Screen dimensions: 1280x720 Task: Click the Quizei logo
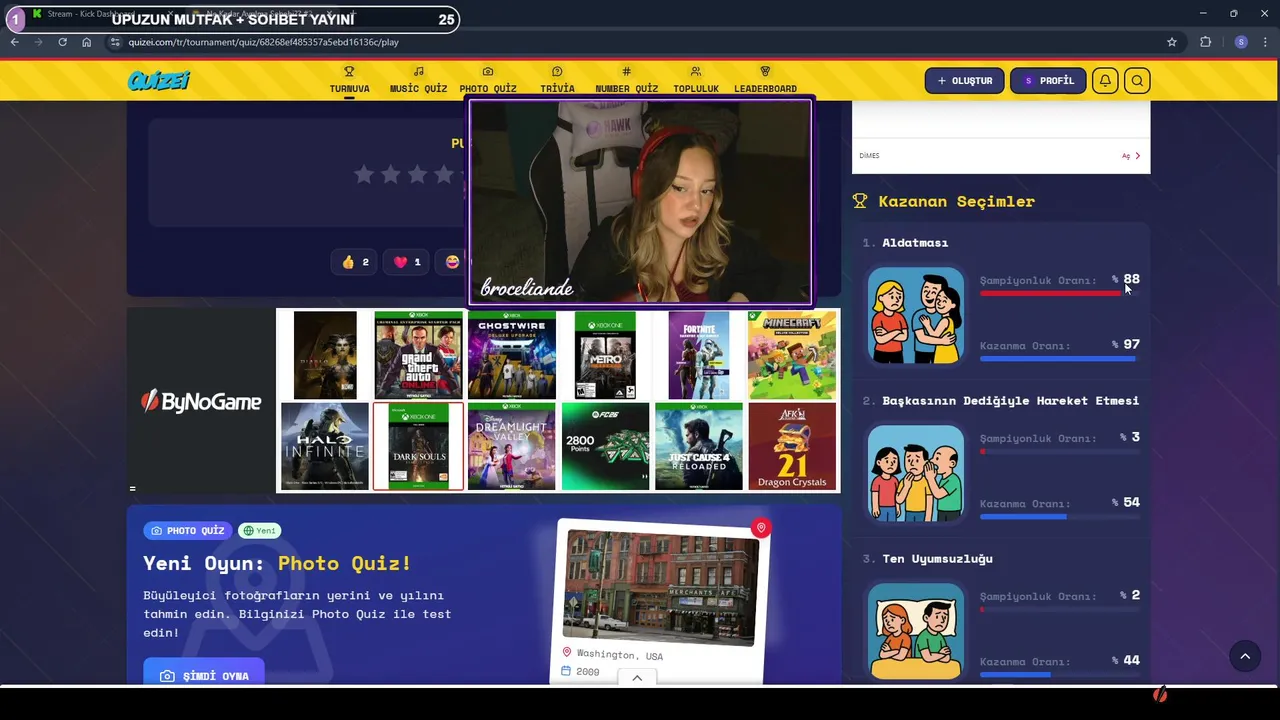[x=158, y=81]
